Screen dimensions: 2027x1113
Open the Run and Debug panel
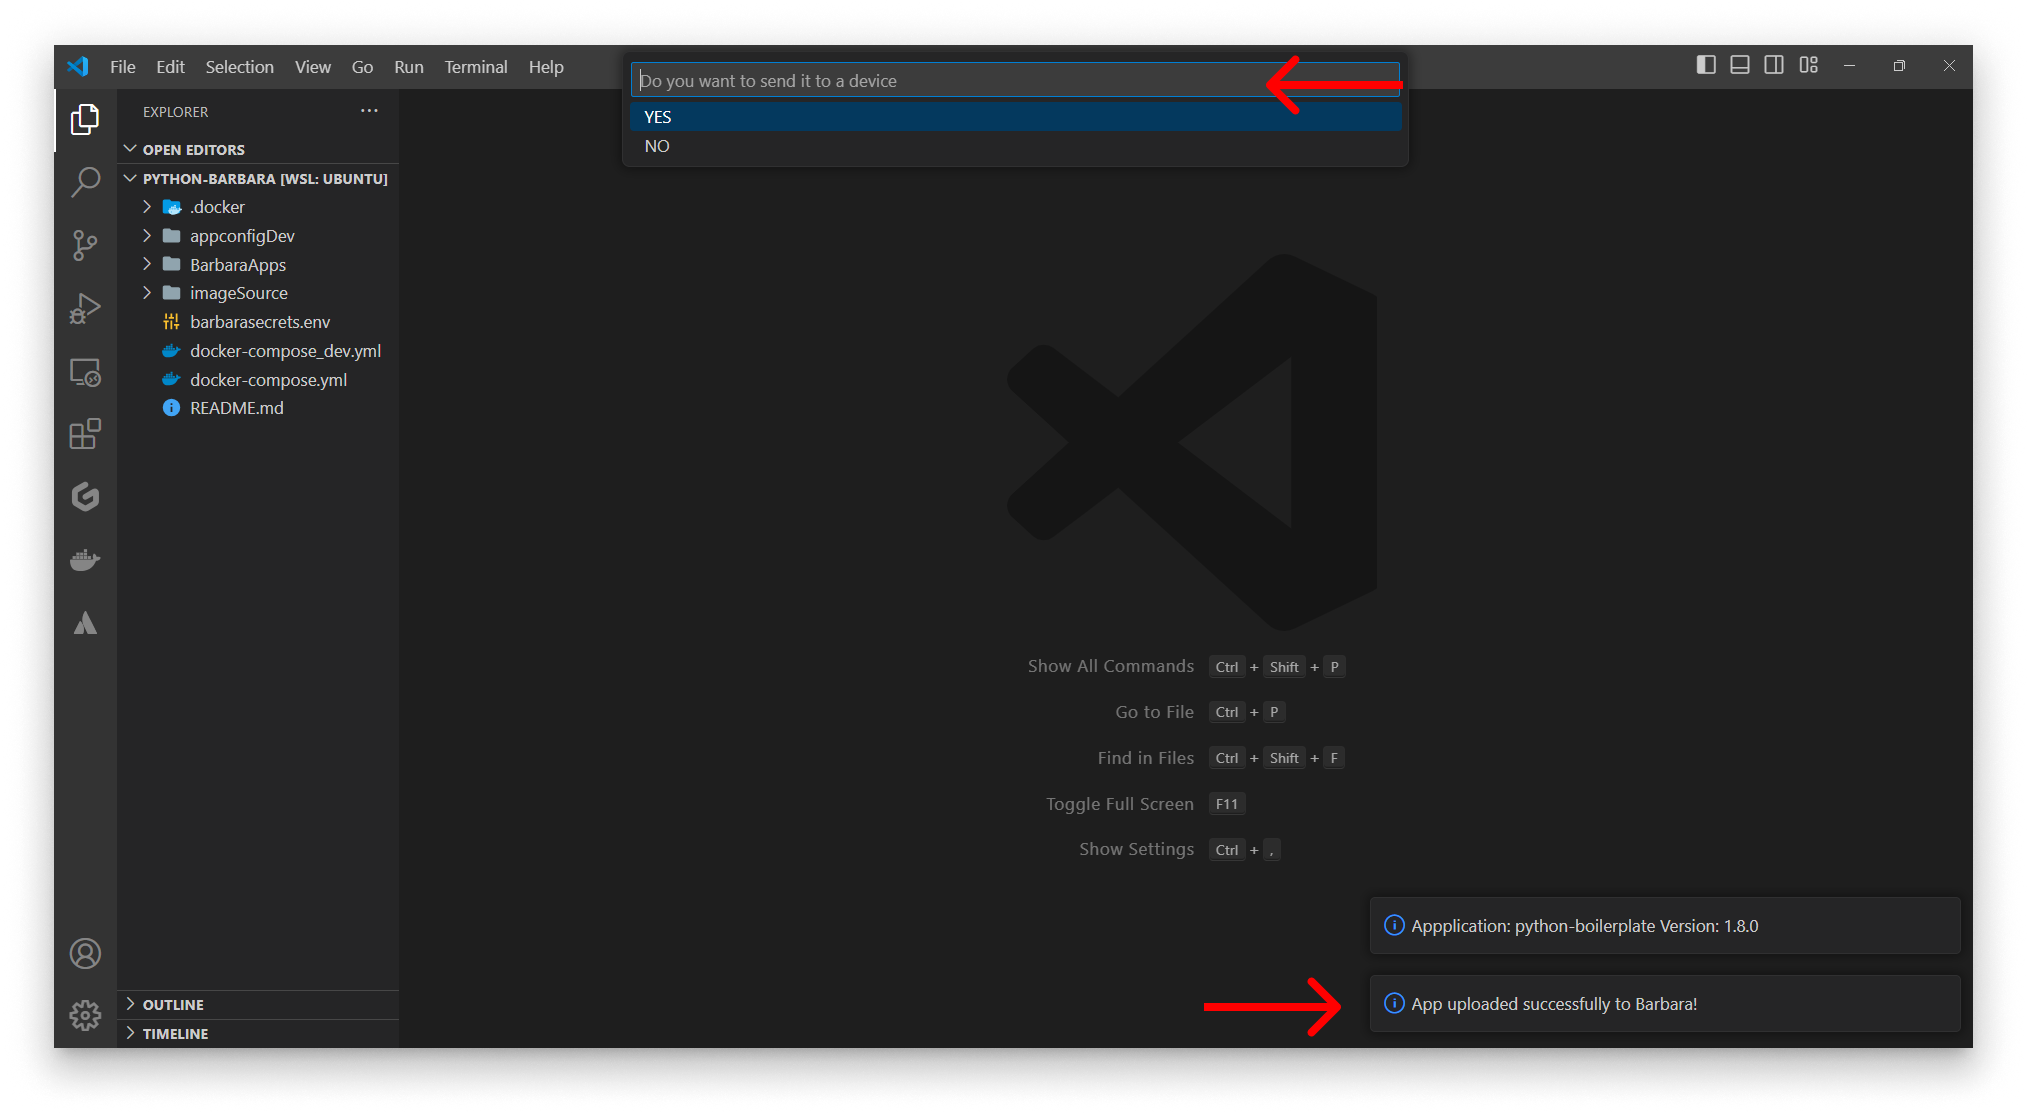tap(85, 308)
